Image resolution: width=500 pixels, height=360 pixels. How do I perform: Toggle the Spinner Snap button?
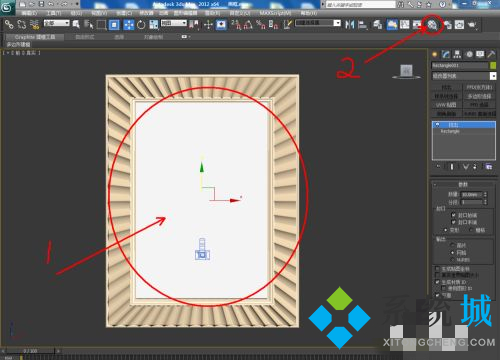pos(273,25)
